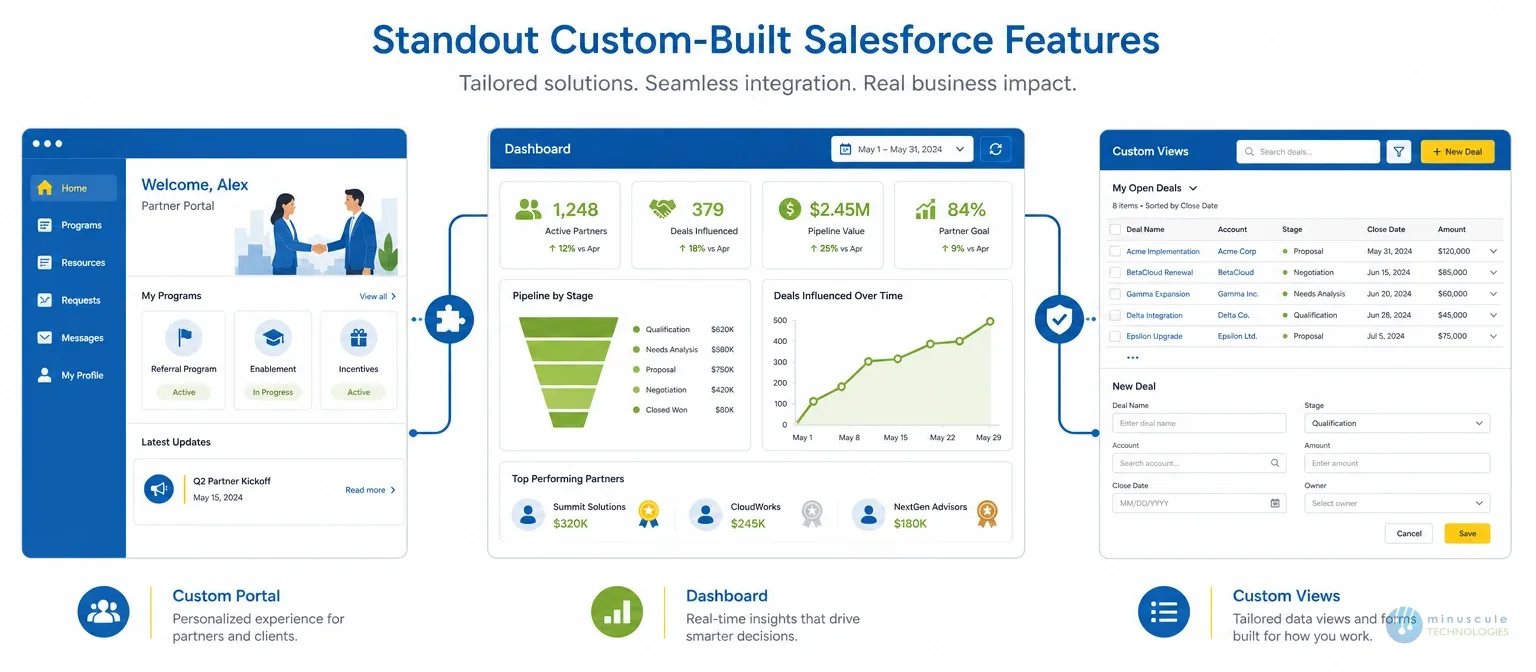
Task: Open the Acme Implementation deal link
Action: coord(1163,252)
